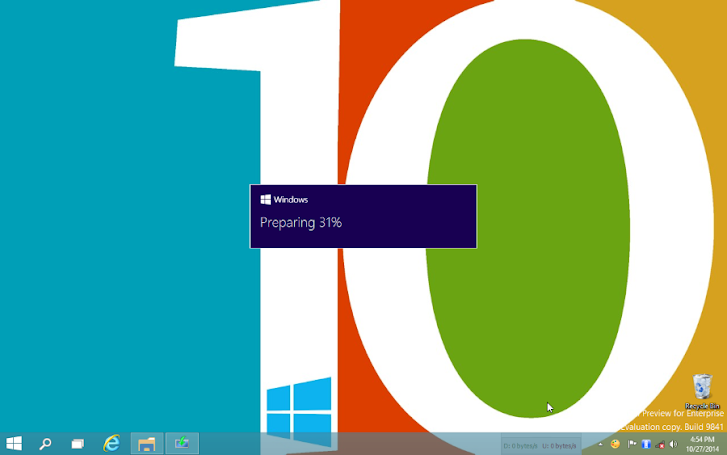This screenshot has height=455, width=727.
Task: Click the blue tray icon beside the flag
Action: [646, 444]
